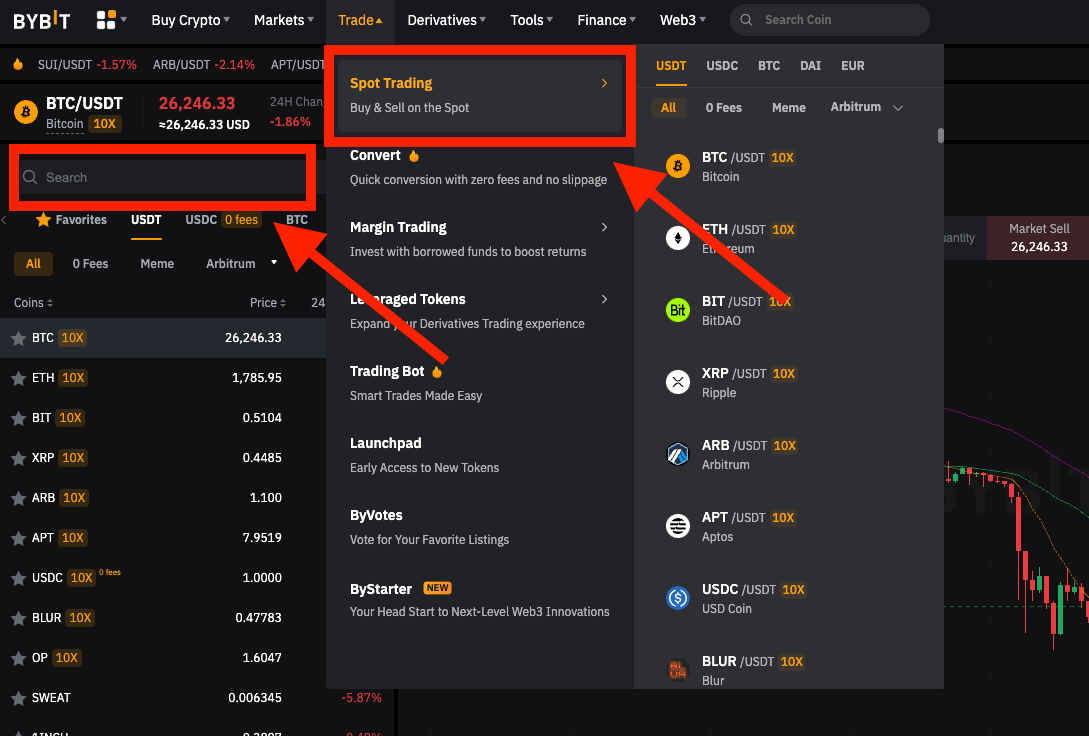Select the Convert menu entry
Image resolution: width=1089 pixels, height=736 pixels.
tap(479, 167)
